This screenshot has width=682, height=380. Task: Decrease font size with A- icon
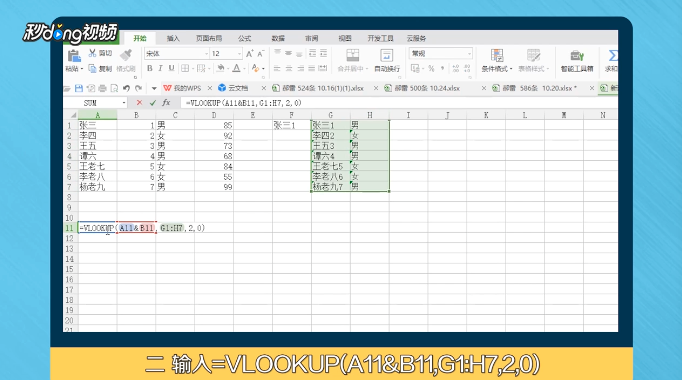tap(261, 53)
